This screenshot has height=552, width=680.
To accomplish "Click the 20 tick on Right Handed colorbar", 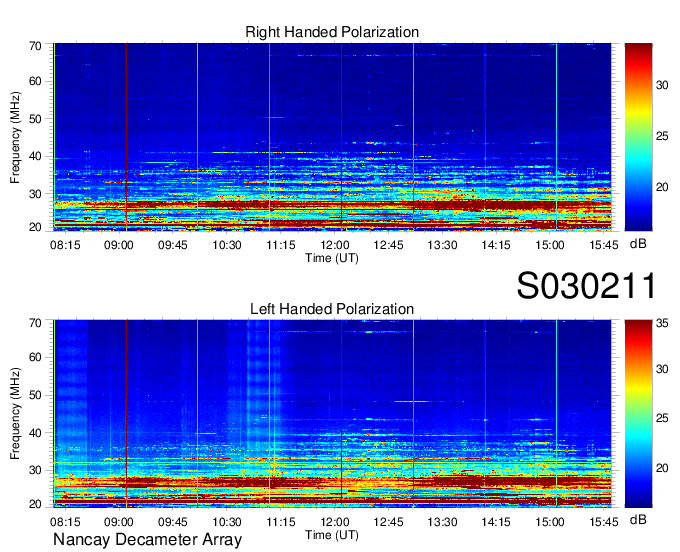I will point(662,187).
